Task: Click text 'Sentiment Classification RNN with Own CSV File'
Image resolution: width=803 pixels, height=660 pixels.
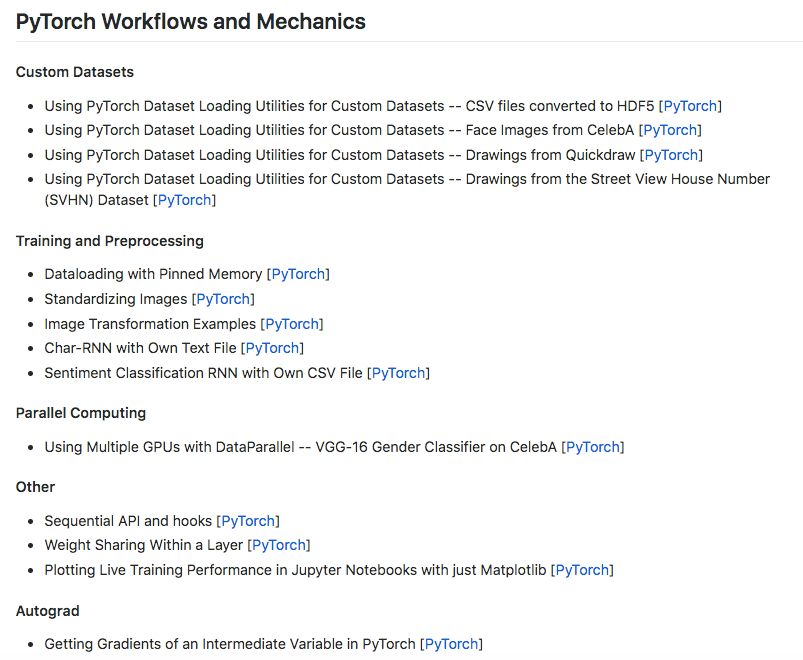Action: pos(203,373)
